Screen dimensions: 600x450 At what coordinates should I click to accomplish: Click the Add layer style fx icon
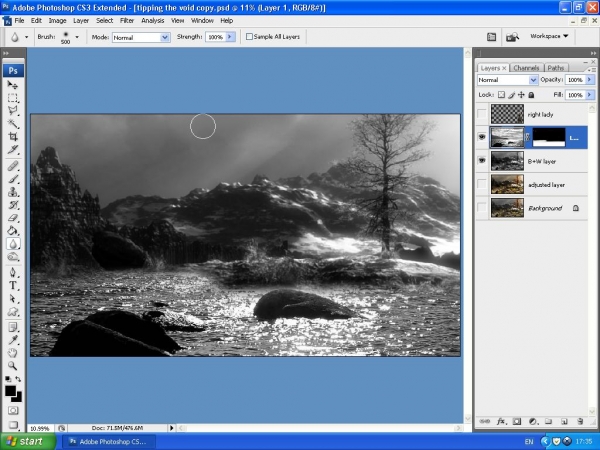[x=501, y=421]
